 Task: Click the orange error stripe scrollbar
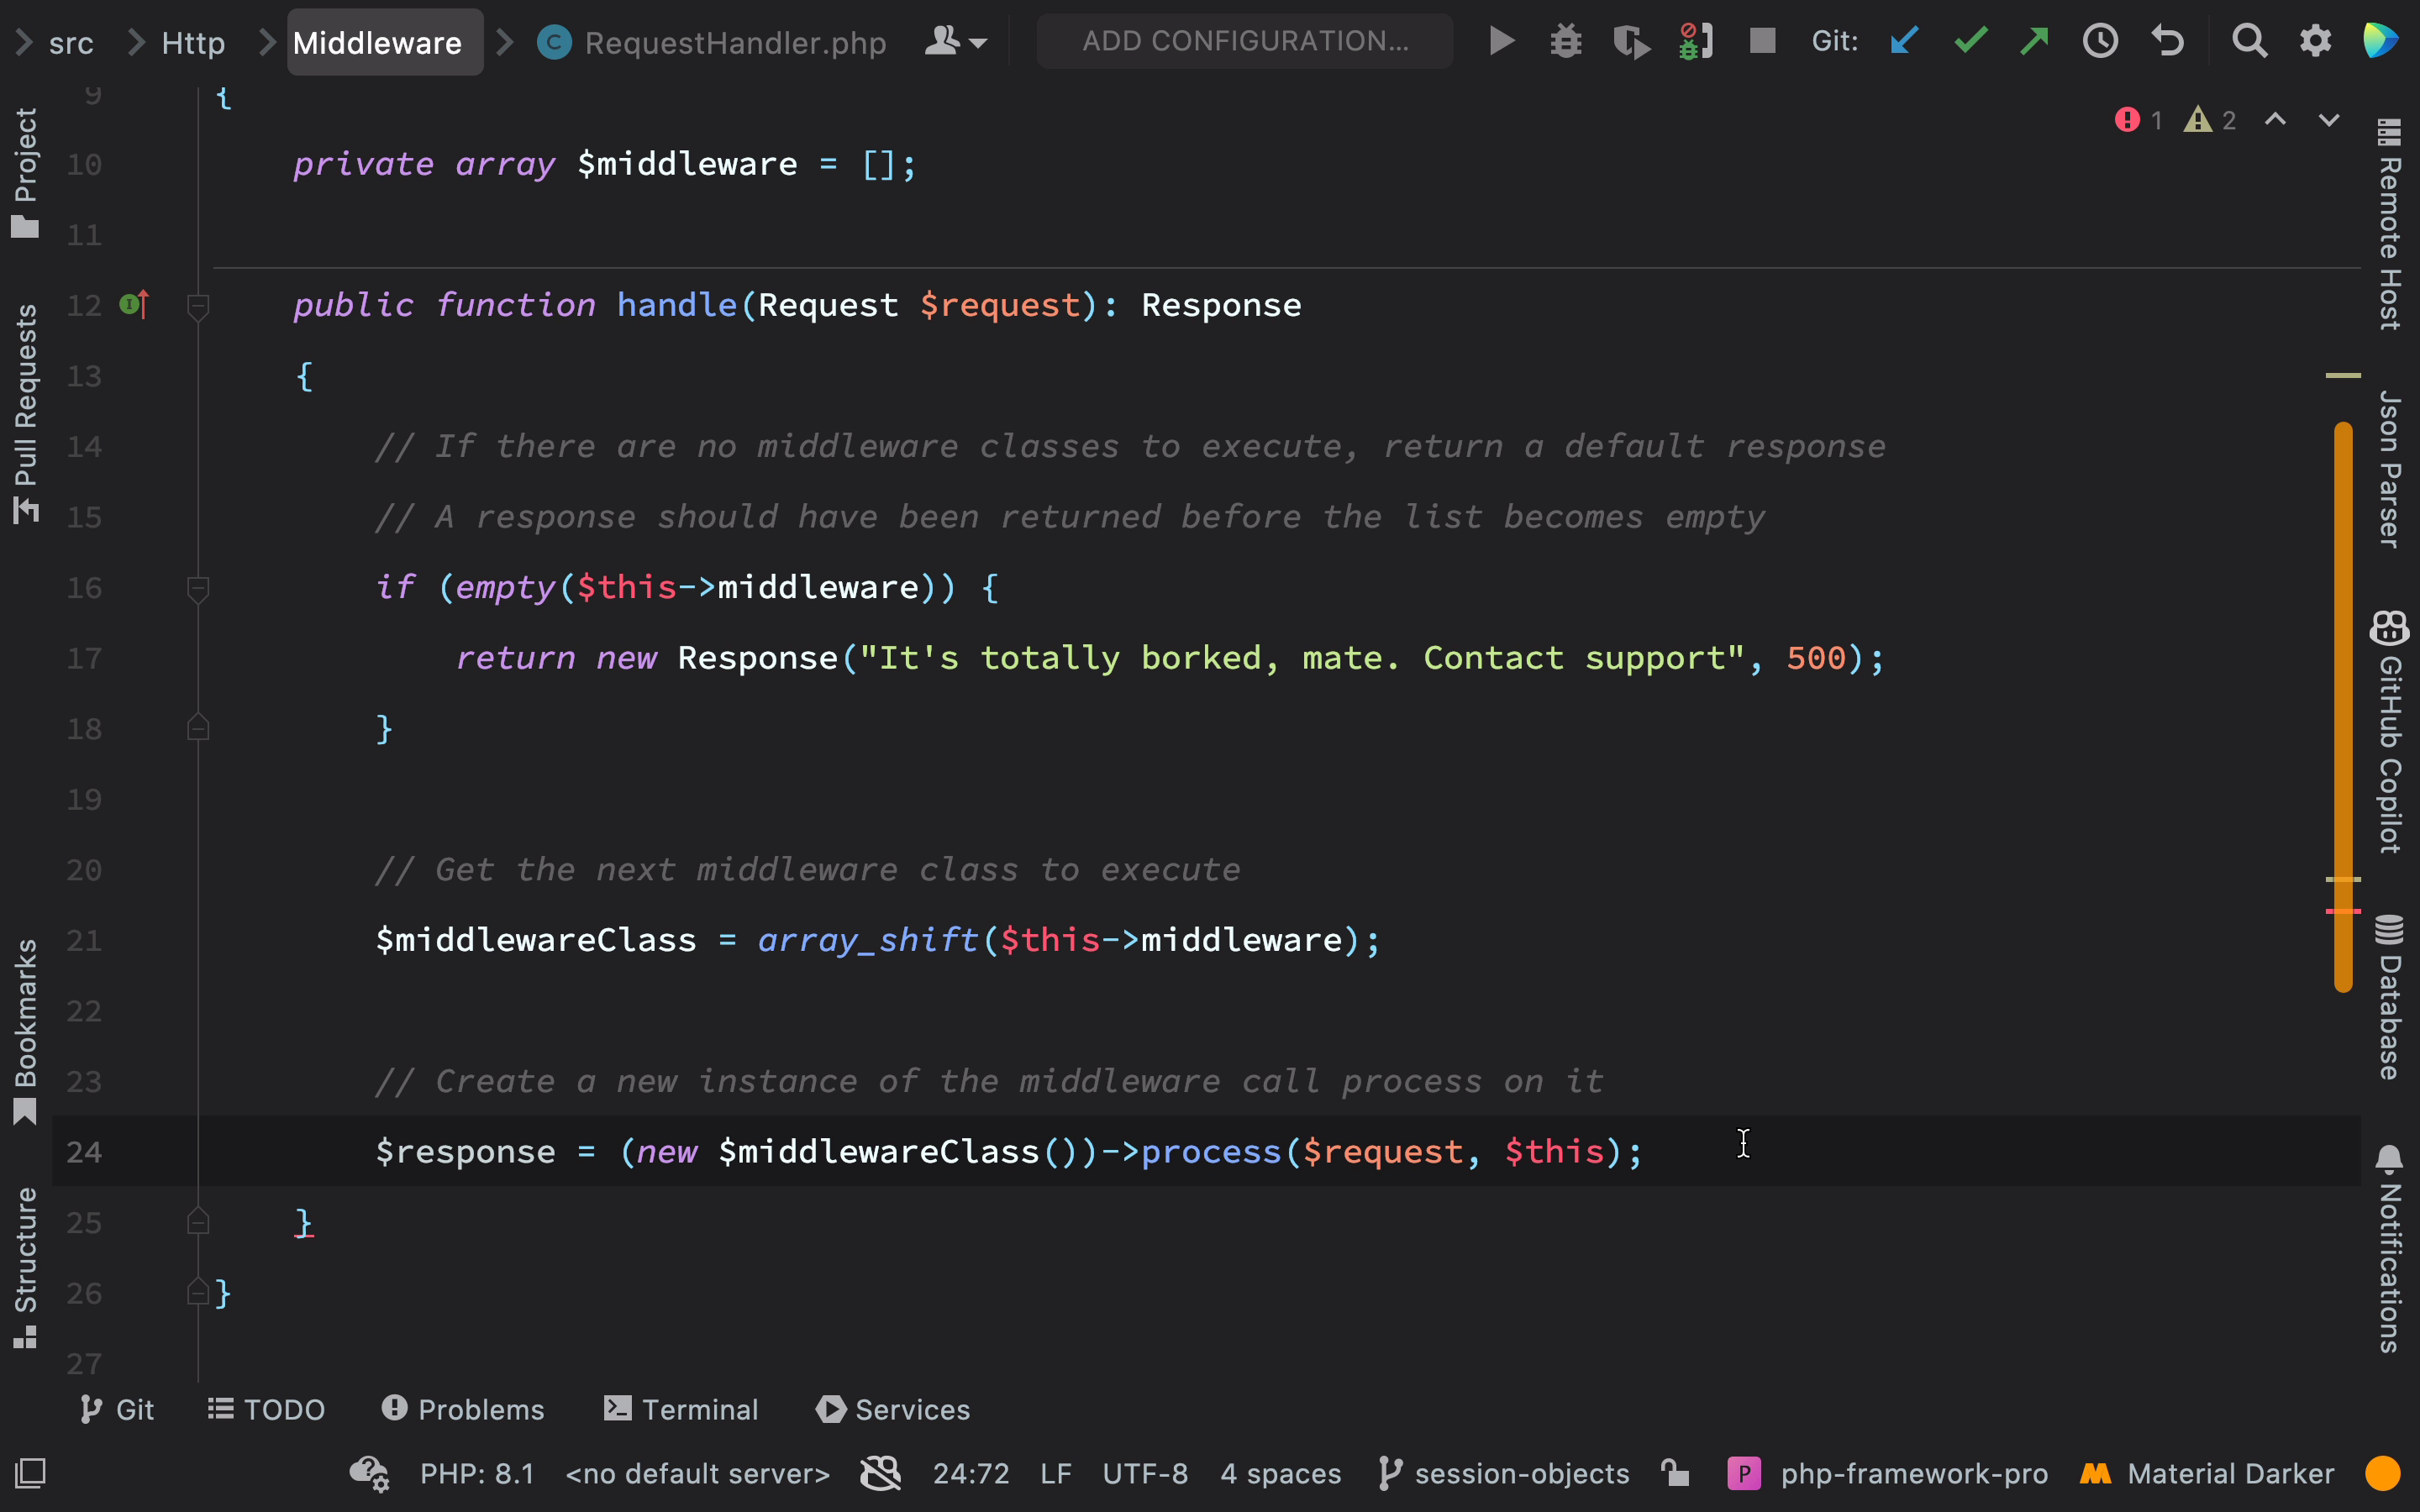point(2343,707)
